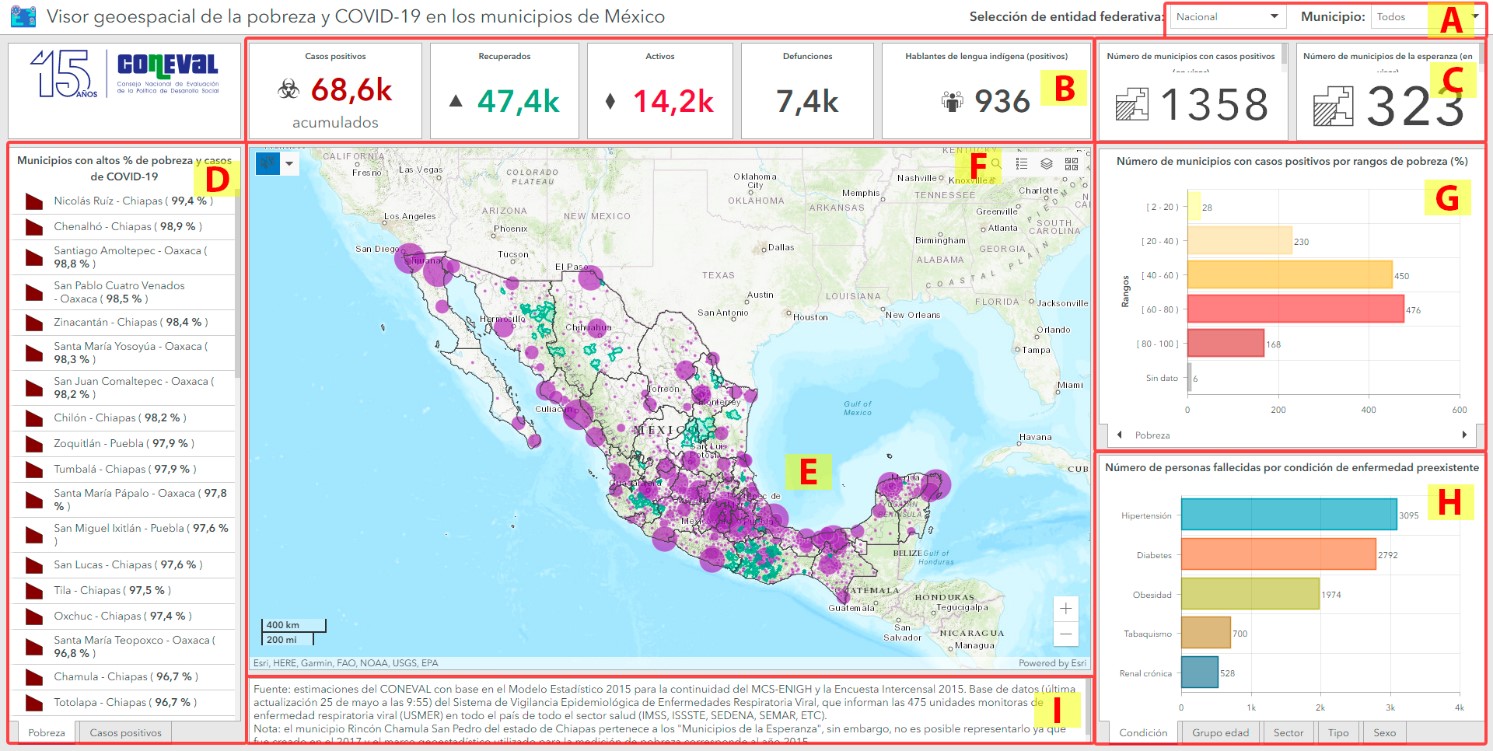Switch to the Grupo edad tab
The width and height of the screenshot is (1493, 751).
click(x=1220, y=733)
